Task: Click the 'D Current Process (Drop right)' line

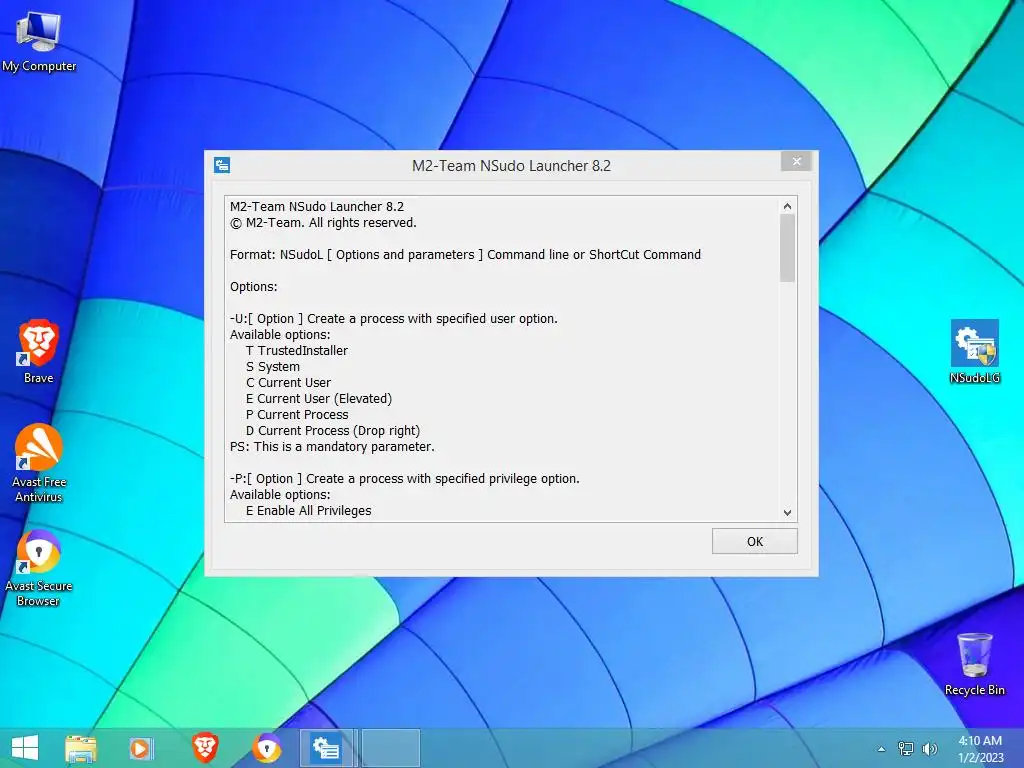Action: pos(332,430)
